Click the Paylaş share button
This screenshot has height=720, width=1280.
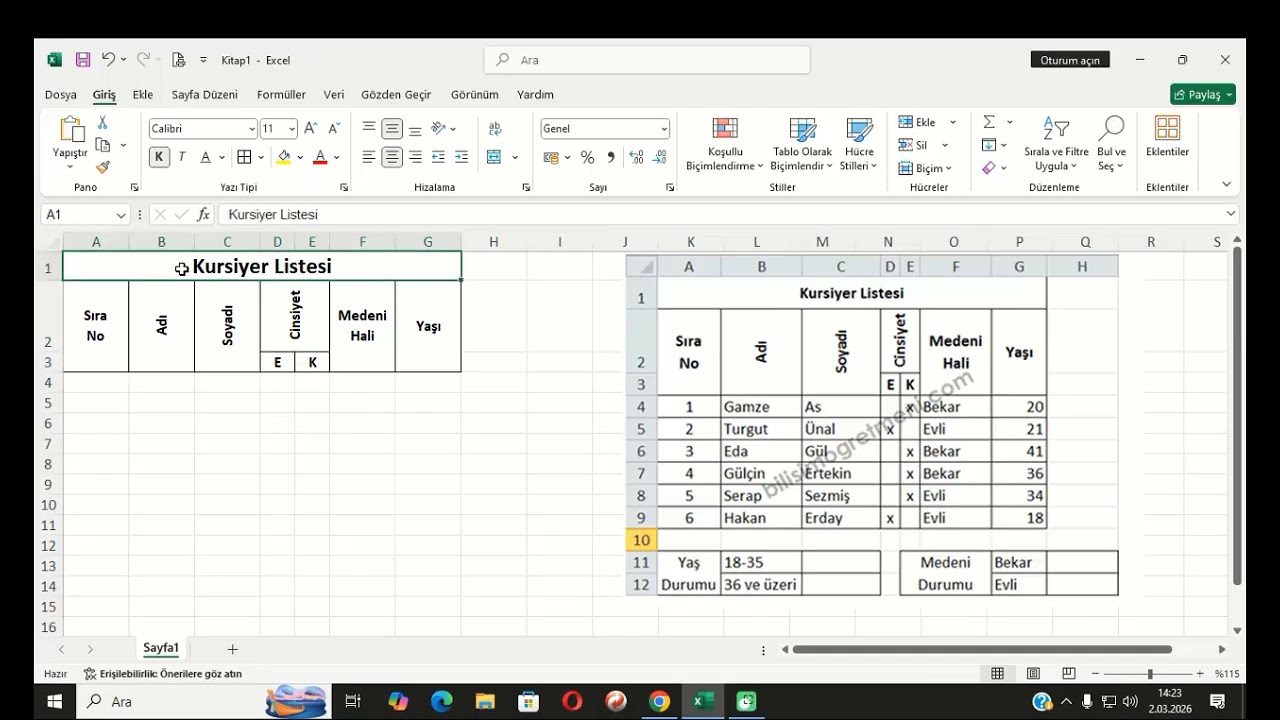click(x=1203, y=95)
